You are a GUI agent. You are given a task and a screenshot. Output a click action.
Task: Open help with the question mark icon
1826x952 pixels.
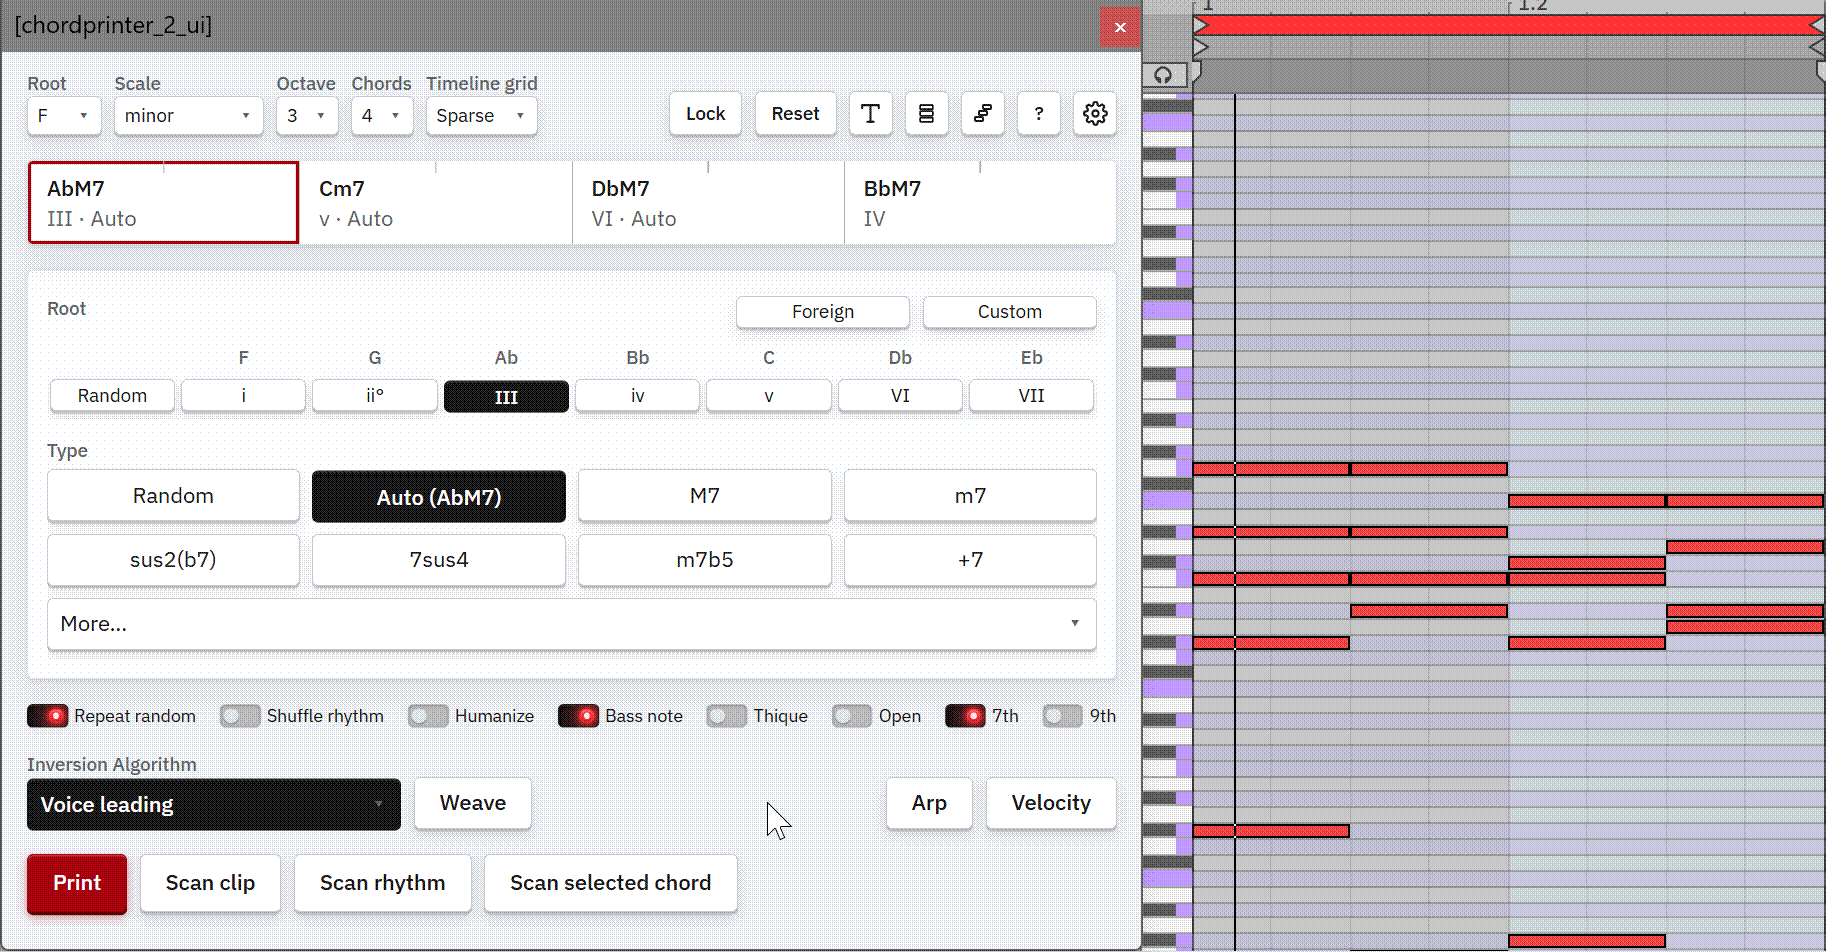point(1038,114)
